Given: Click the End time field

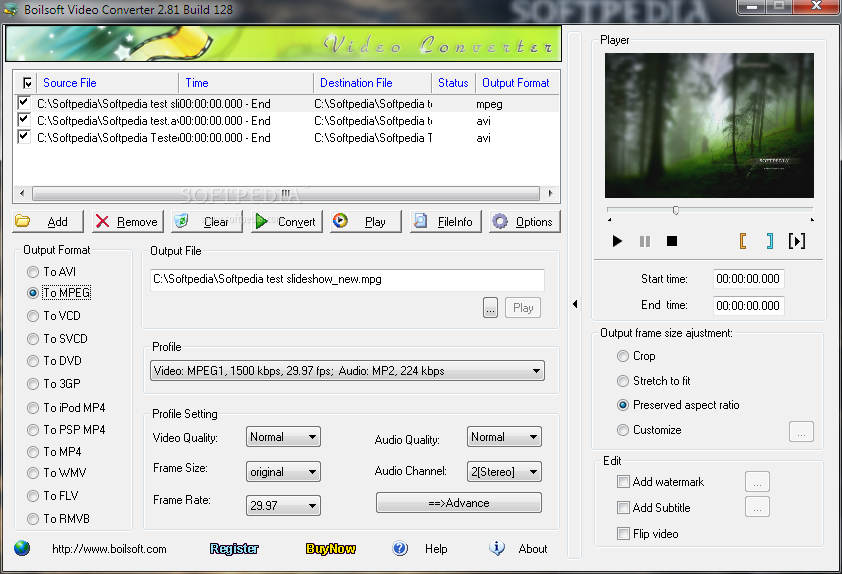Looking at the screenshot, I should coord(748,306).
